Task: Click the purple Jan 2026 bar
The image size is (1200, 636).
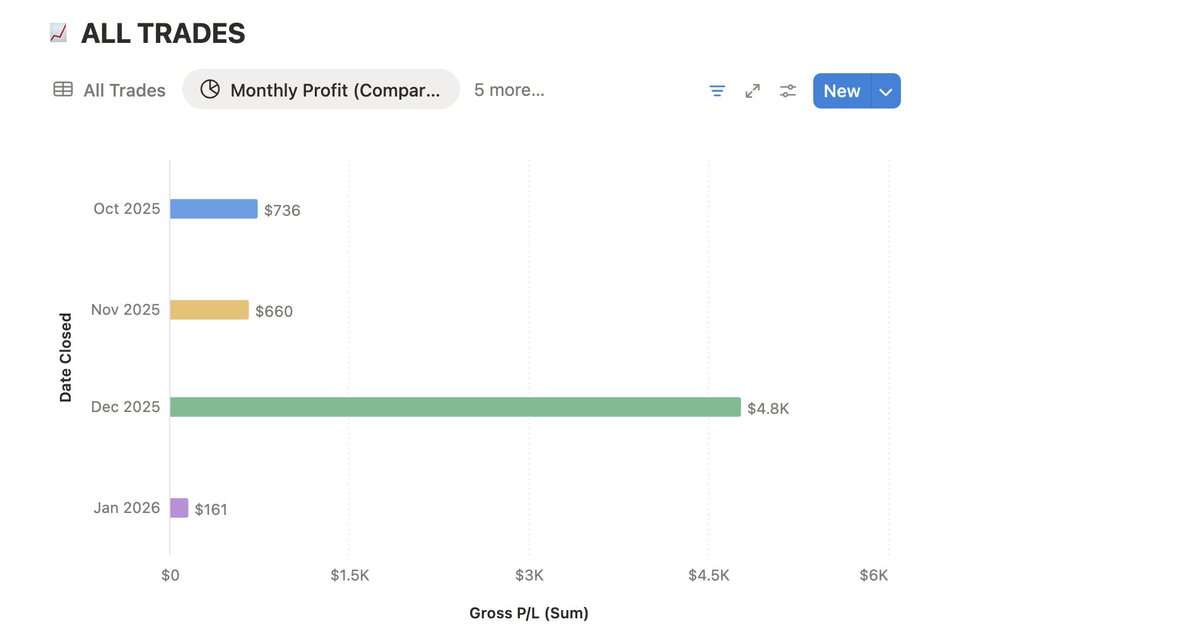Action: coord(179,508)
